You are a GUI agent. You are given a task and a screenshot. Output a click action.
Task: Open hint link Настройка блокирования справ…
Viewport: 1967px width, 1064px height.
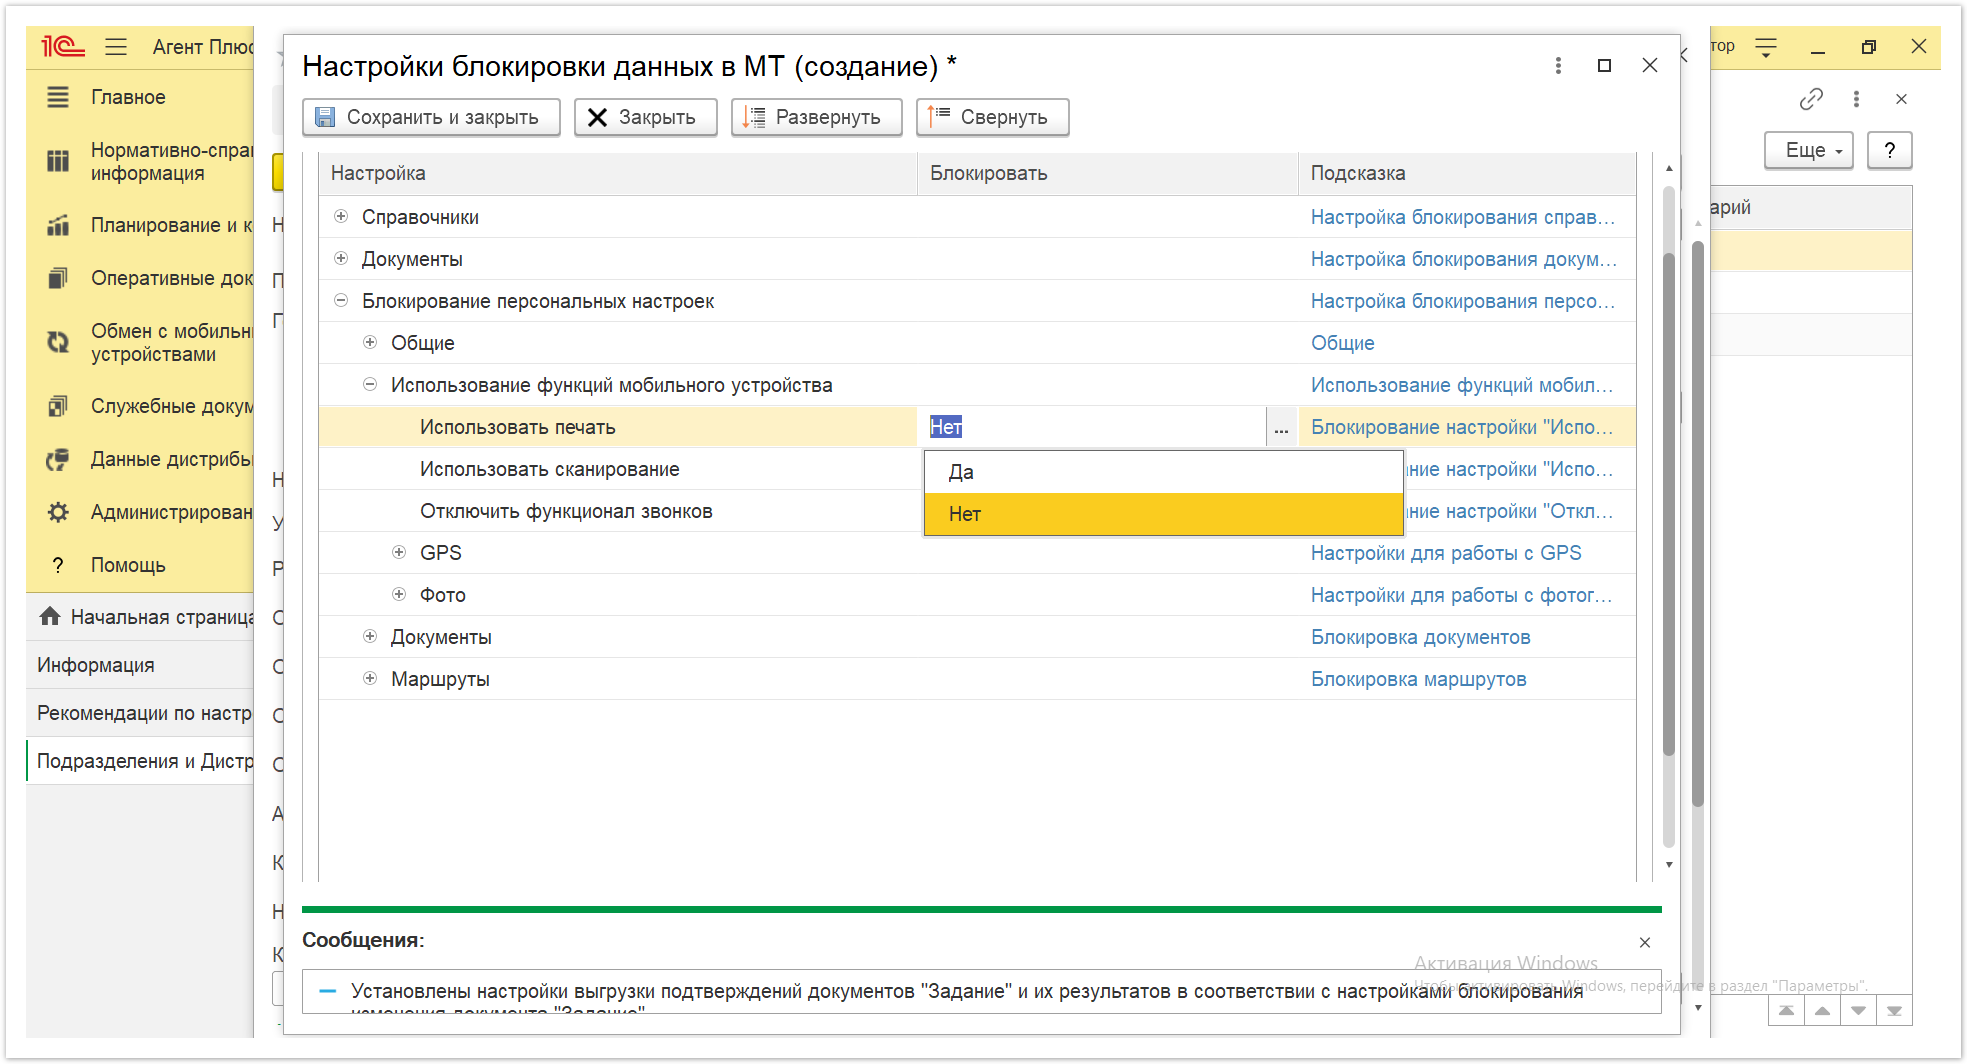pyautogui.click(x=1463, y=217)
